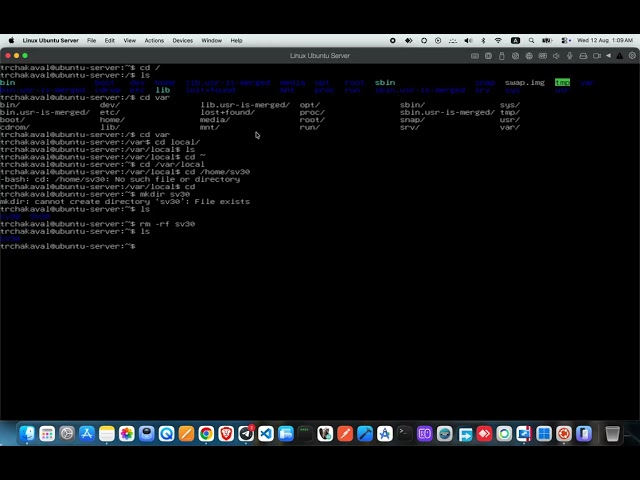Click the camera icon in VM title bar
The height and width of the screenshot is (480, 640).
[x=597, y=56]
